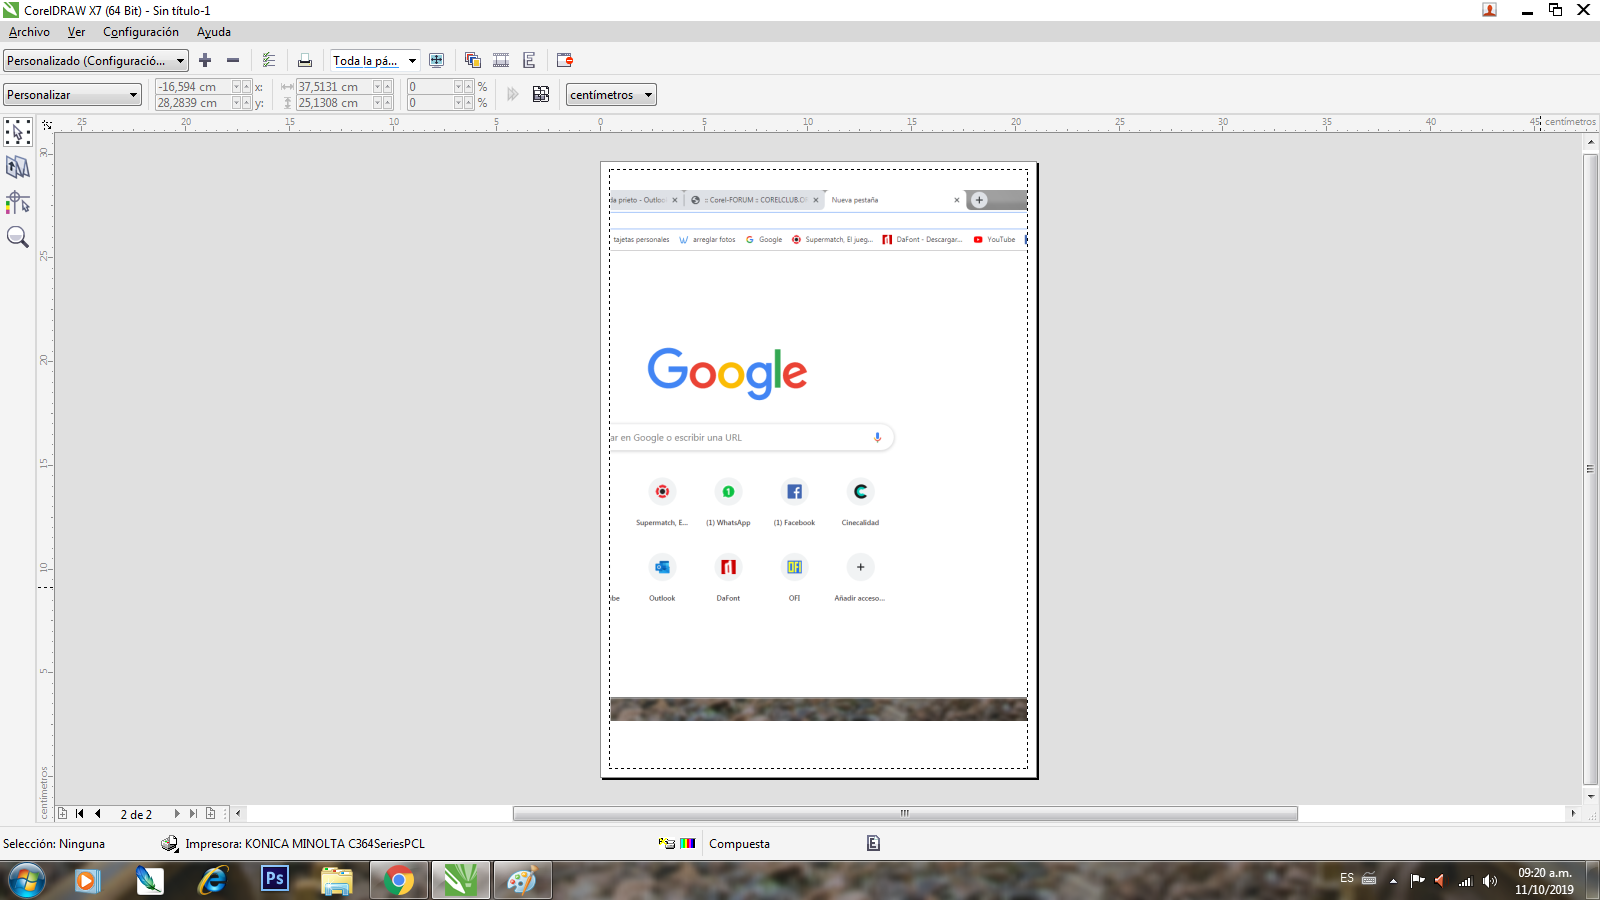This screenshot has height=900, width=1600.
Task: Go to the last page
Action: (x=193, y=813)
